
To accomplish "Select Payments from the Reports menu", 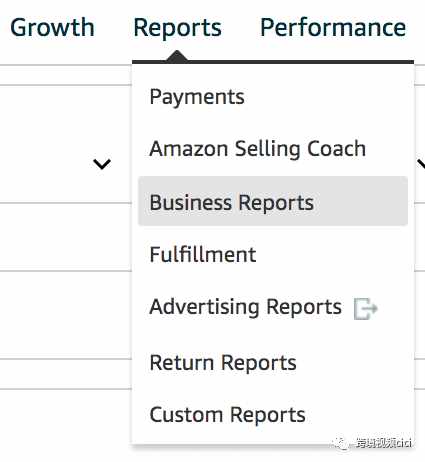I will [197, 97].
